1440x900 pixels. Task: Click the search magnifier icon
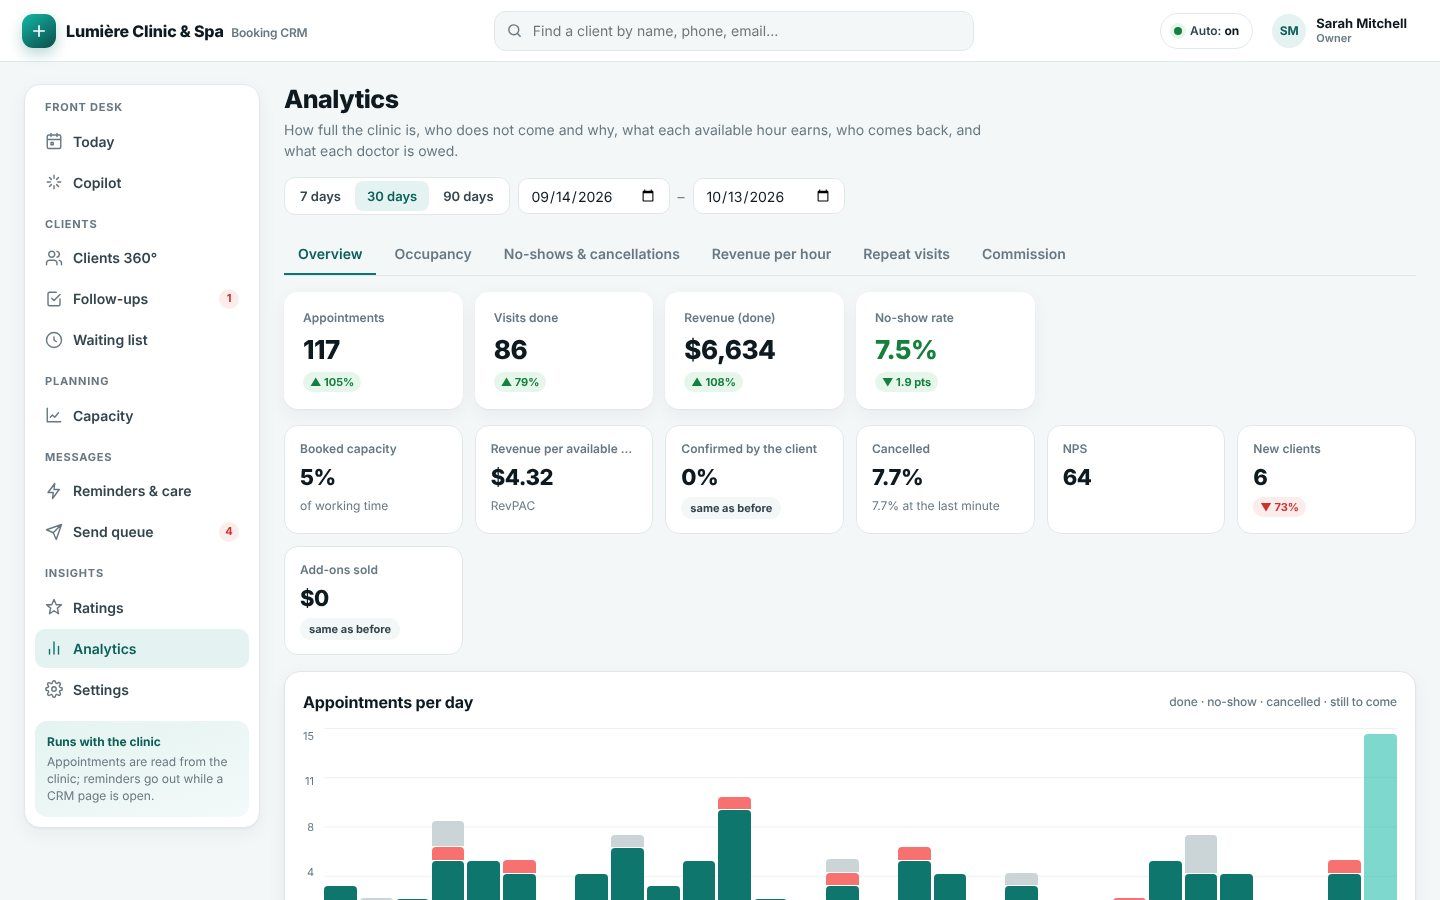click(514, 31)
